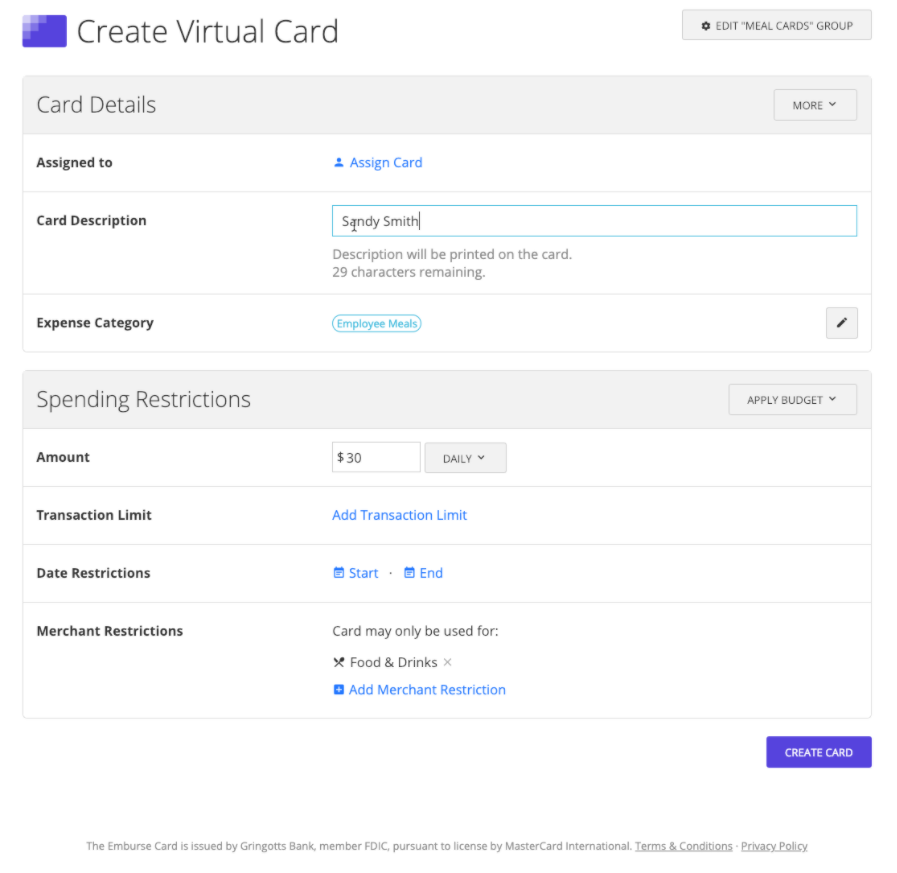Expand the APPLY BUDGET dropdown
Image resolution: width=897 pixels, height=873 pixels.
pos(791,398)
